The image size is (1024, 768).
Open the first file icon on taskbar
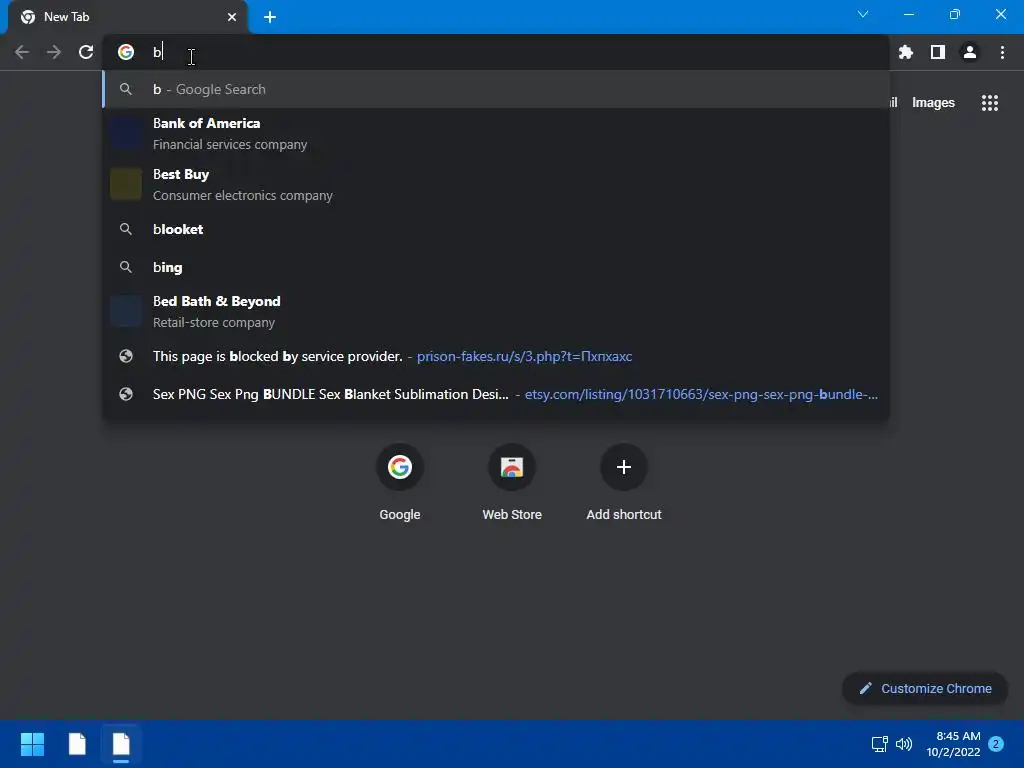coord(77,744)
